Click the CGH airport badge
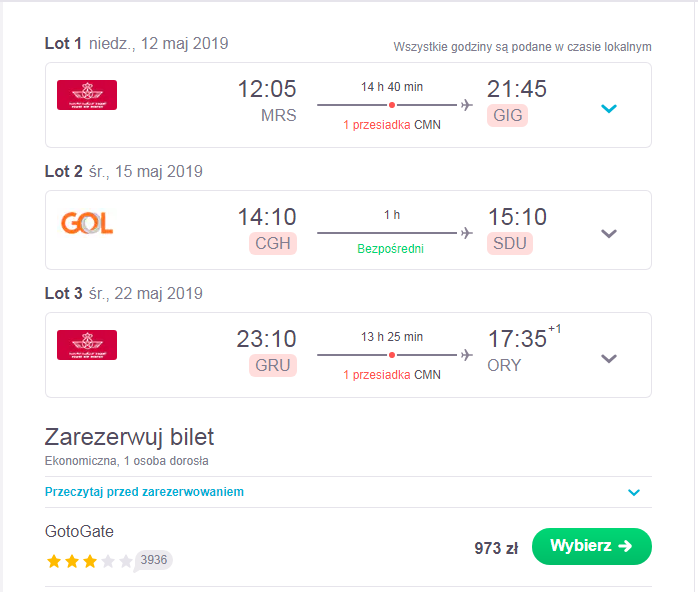 [273, 243]
